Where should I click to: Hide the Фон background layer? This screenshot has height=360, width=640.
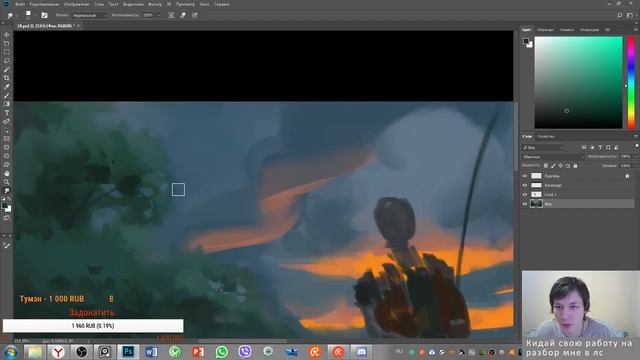point(525,204)
